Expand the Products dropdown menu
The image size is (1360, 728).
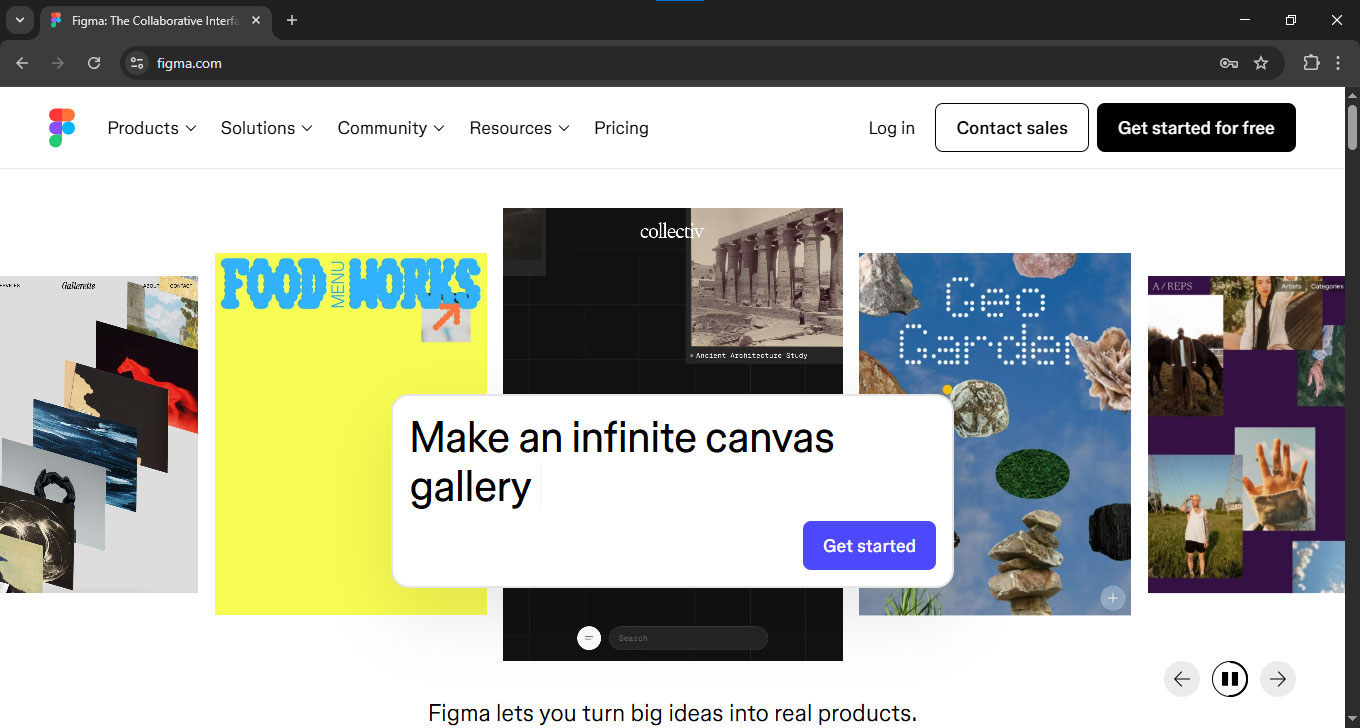coord(152,128)
